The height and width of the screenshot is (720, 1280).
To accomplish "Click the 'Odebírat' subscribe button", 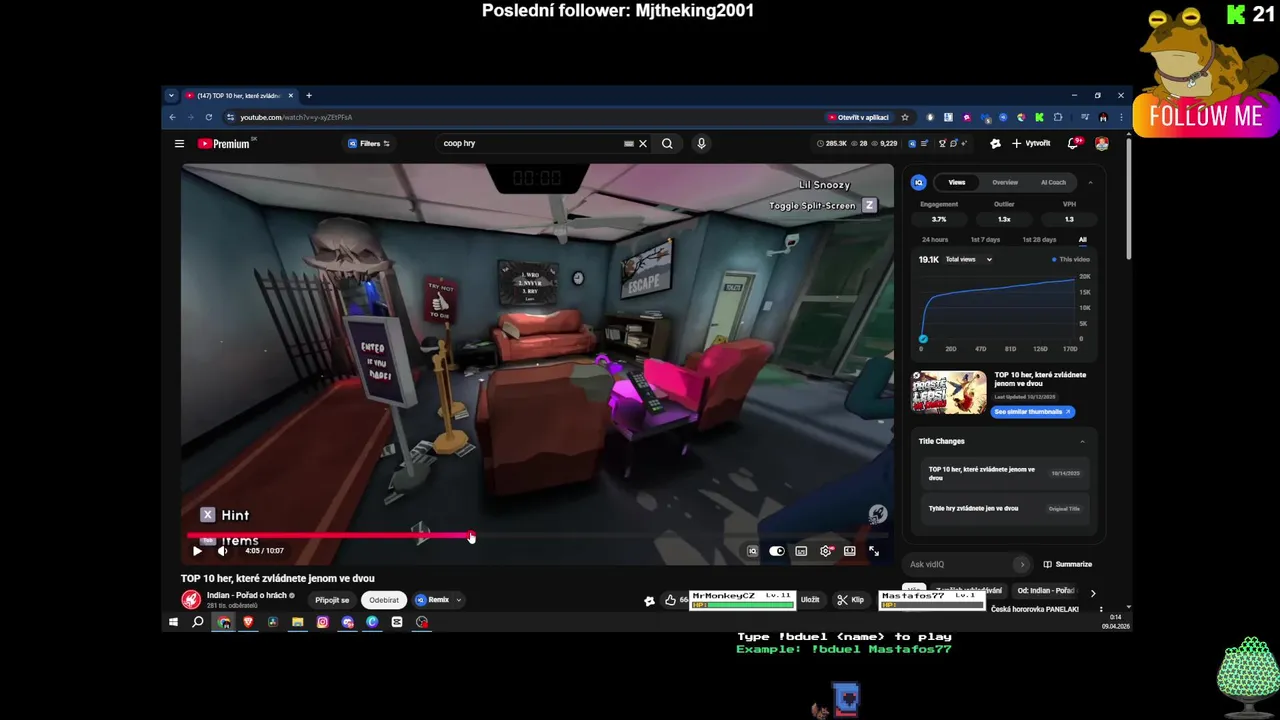I will [384, 600].
